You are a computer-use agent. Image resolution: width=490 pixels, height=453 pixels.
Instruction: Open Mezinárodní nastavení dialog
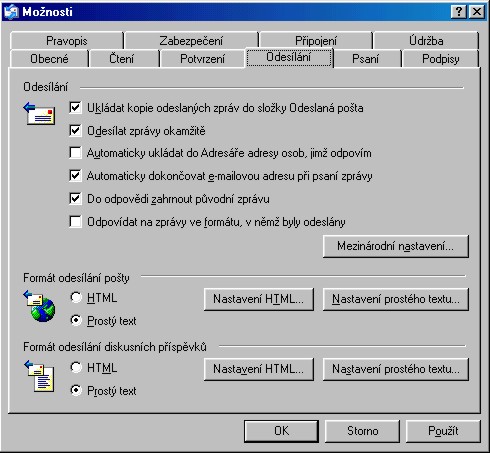click(396, 246)
